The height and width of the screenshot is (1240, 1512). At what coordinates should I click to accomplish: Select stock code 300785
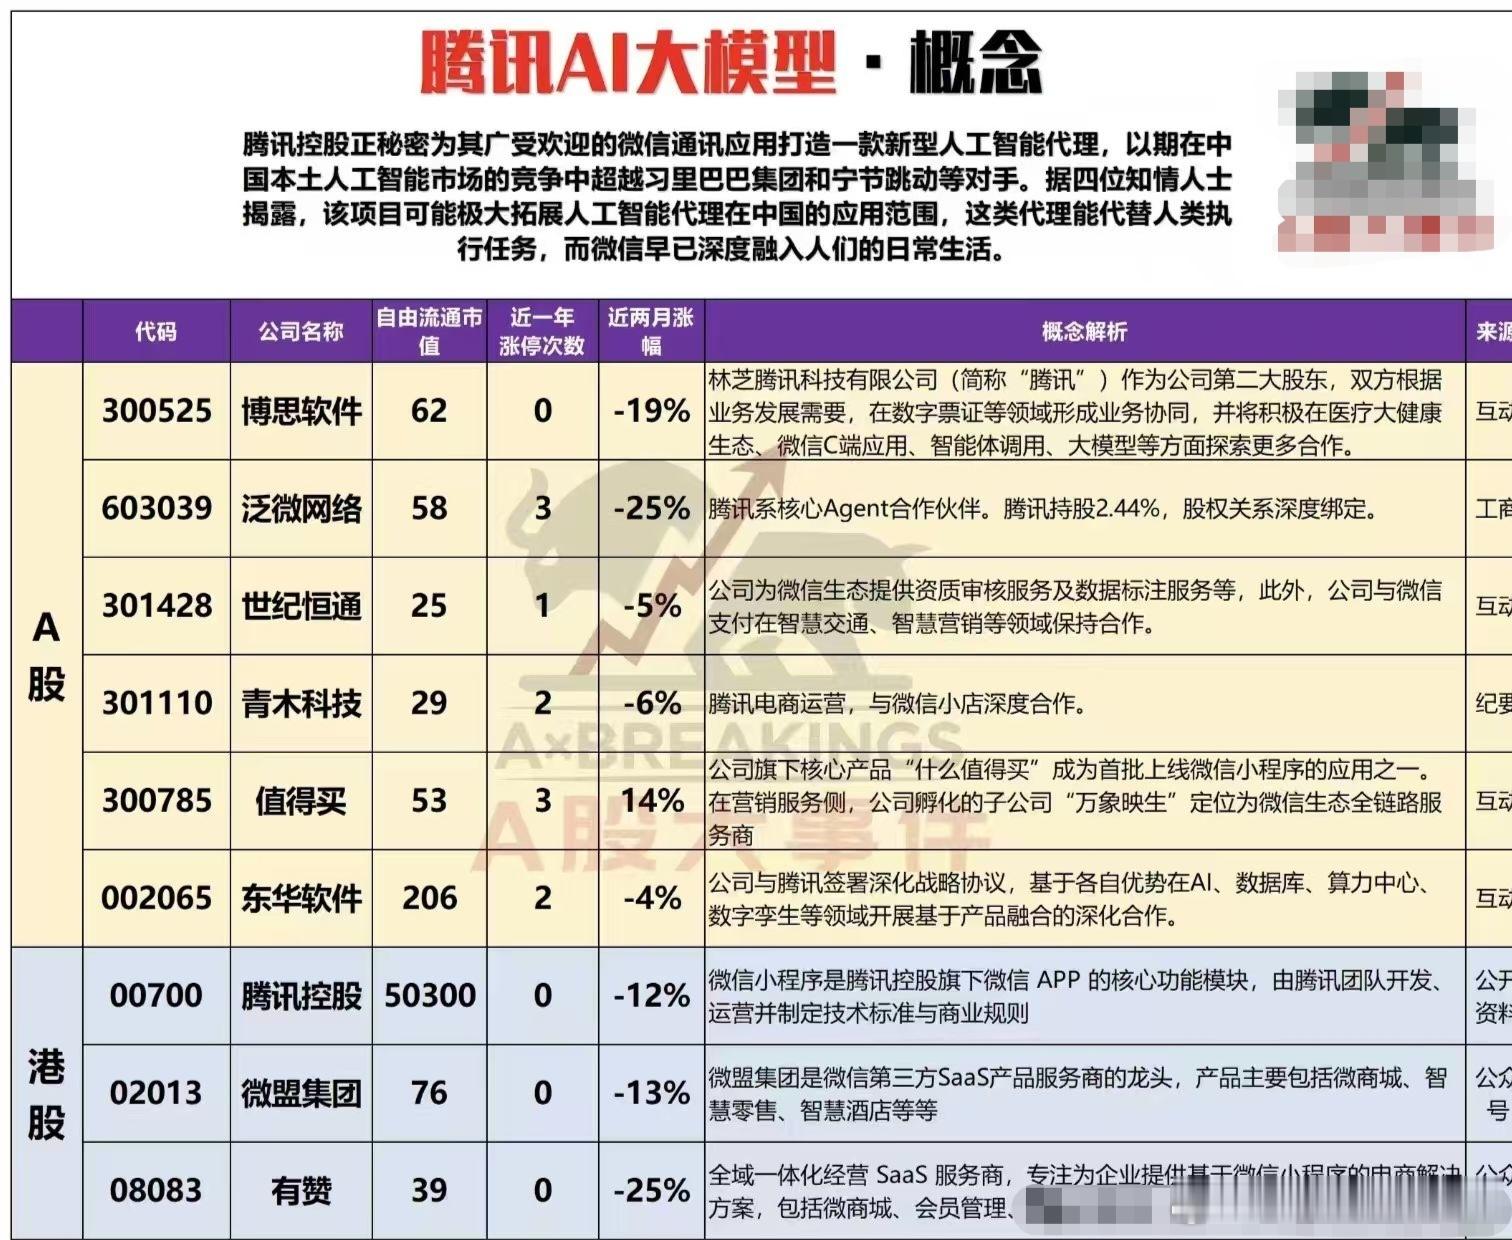[x=157, y=801]
